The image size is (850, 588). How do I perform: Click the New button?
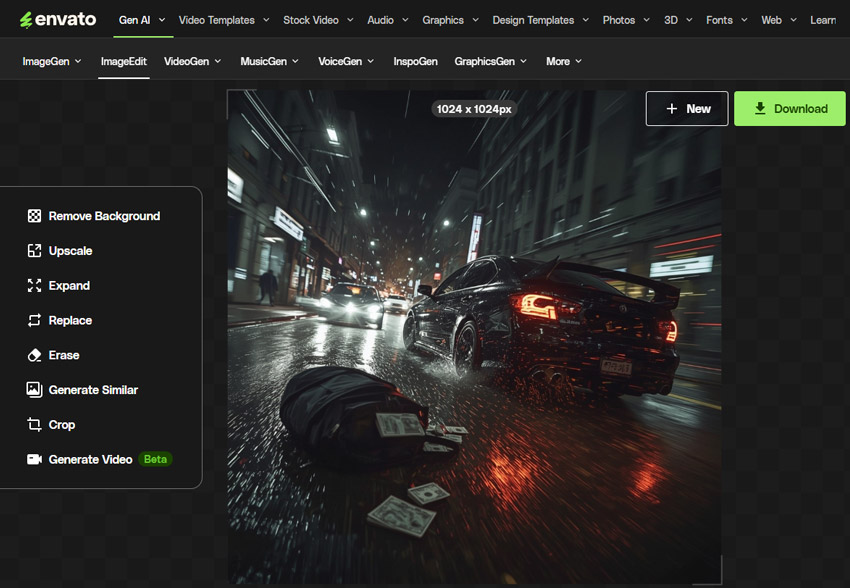tap(687, 108)
